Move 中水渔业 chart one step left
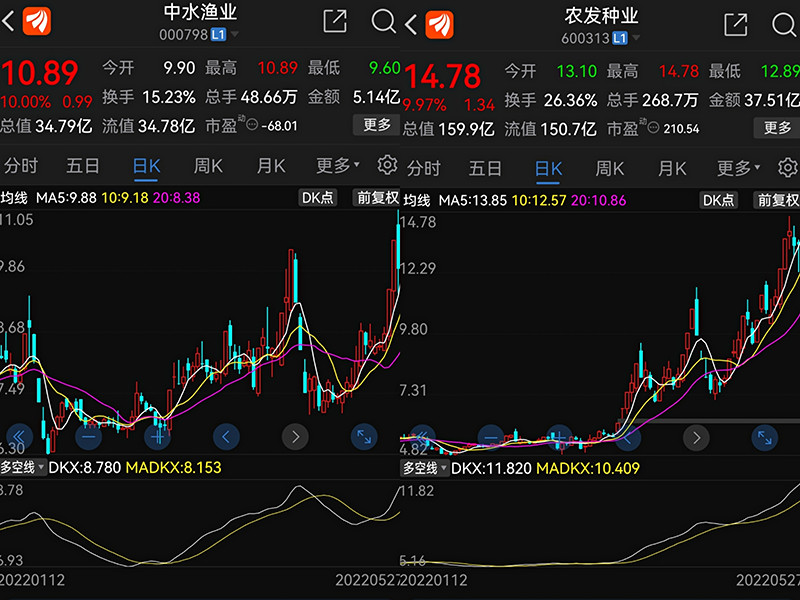This screenshot has width=800, height=600. click(226, 437)
